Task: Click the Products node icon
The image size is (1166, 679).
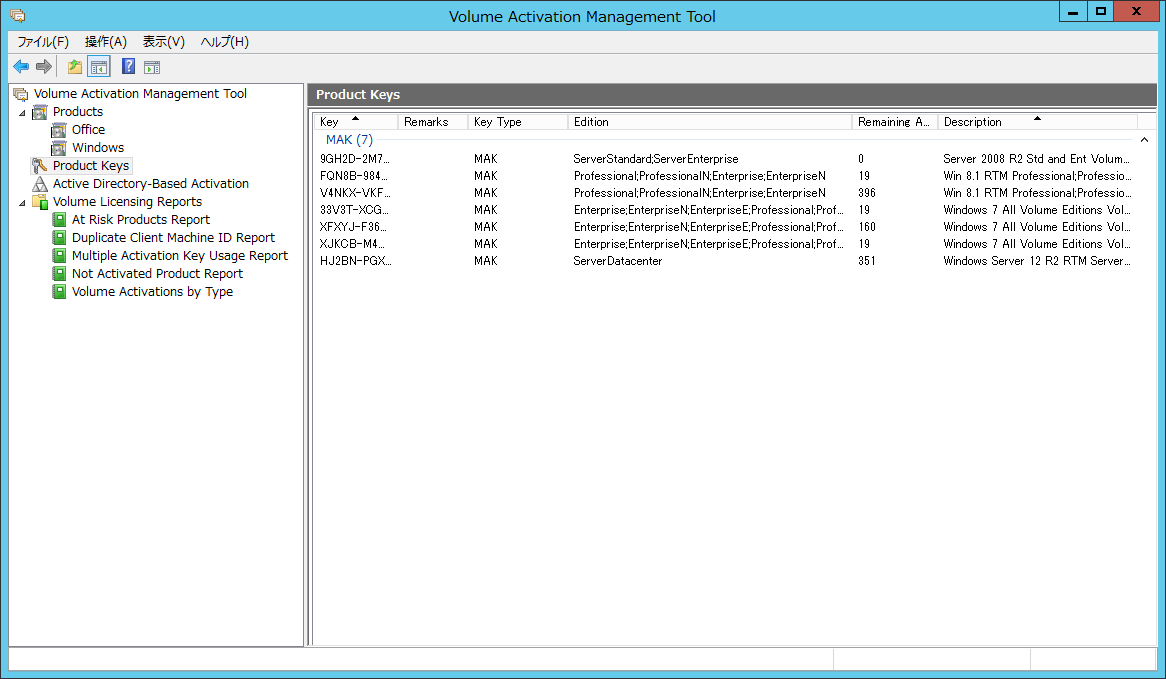Action: pyautogui.click(x=40, y=112)
